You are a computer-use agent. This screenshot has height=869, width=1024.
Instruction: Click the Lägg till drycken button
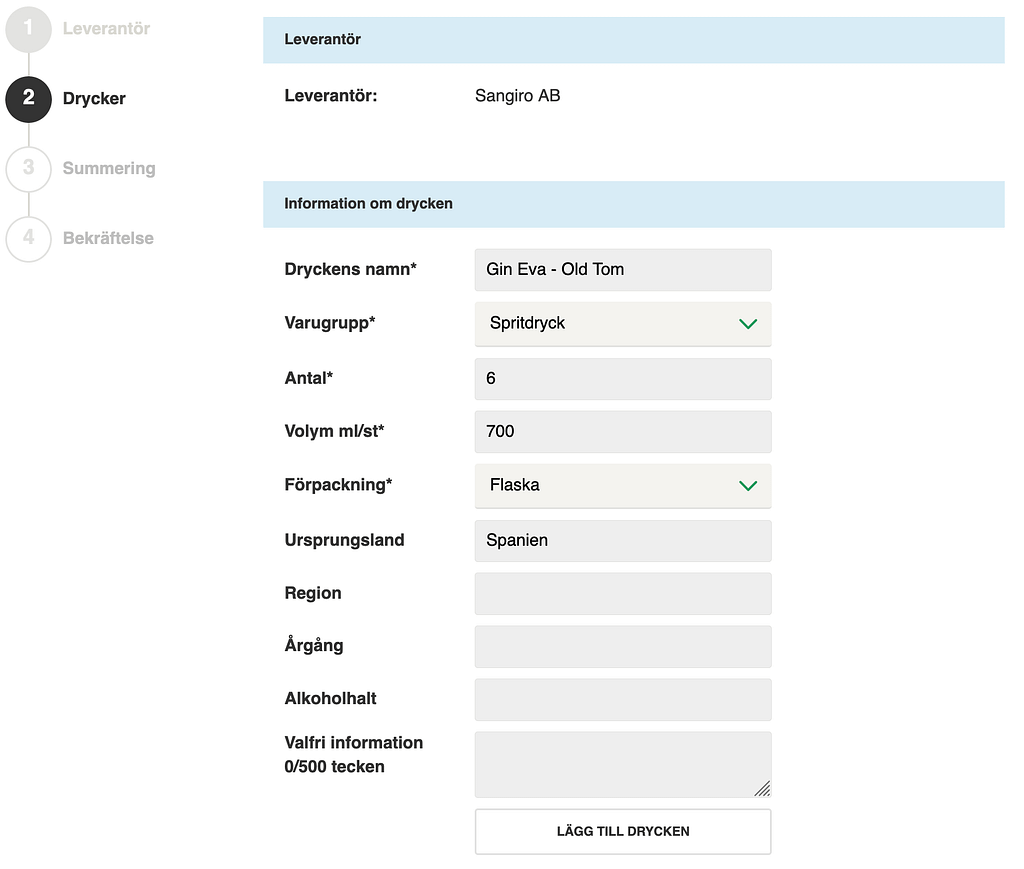[x=622, y=832]
